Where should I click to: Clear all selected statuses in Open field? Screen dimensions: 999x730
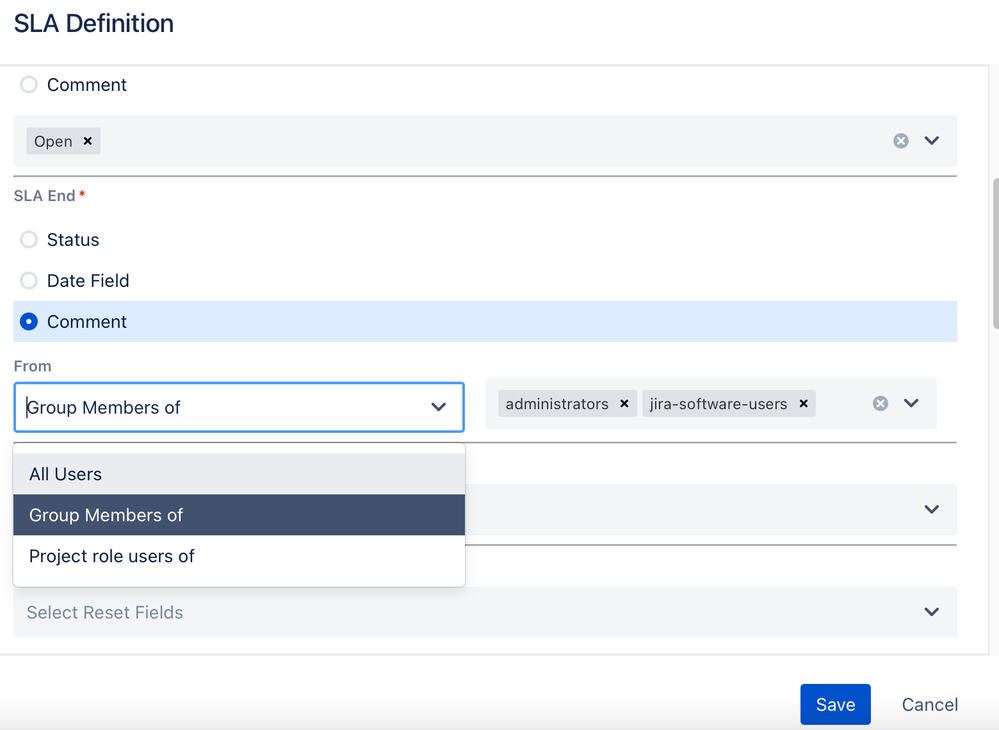pyautogui.click(x=901, y=141)
